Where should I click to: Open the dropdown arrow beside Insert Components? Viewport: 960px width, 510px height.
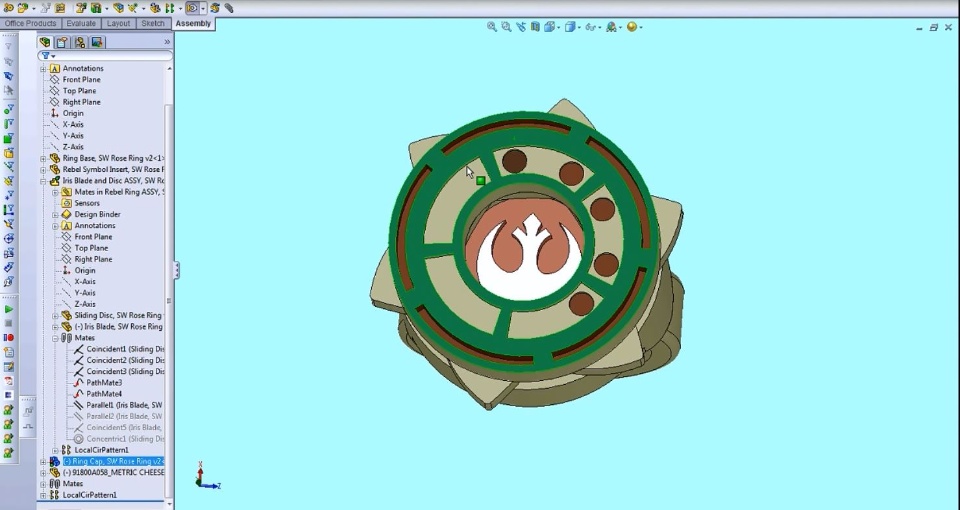33,9
